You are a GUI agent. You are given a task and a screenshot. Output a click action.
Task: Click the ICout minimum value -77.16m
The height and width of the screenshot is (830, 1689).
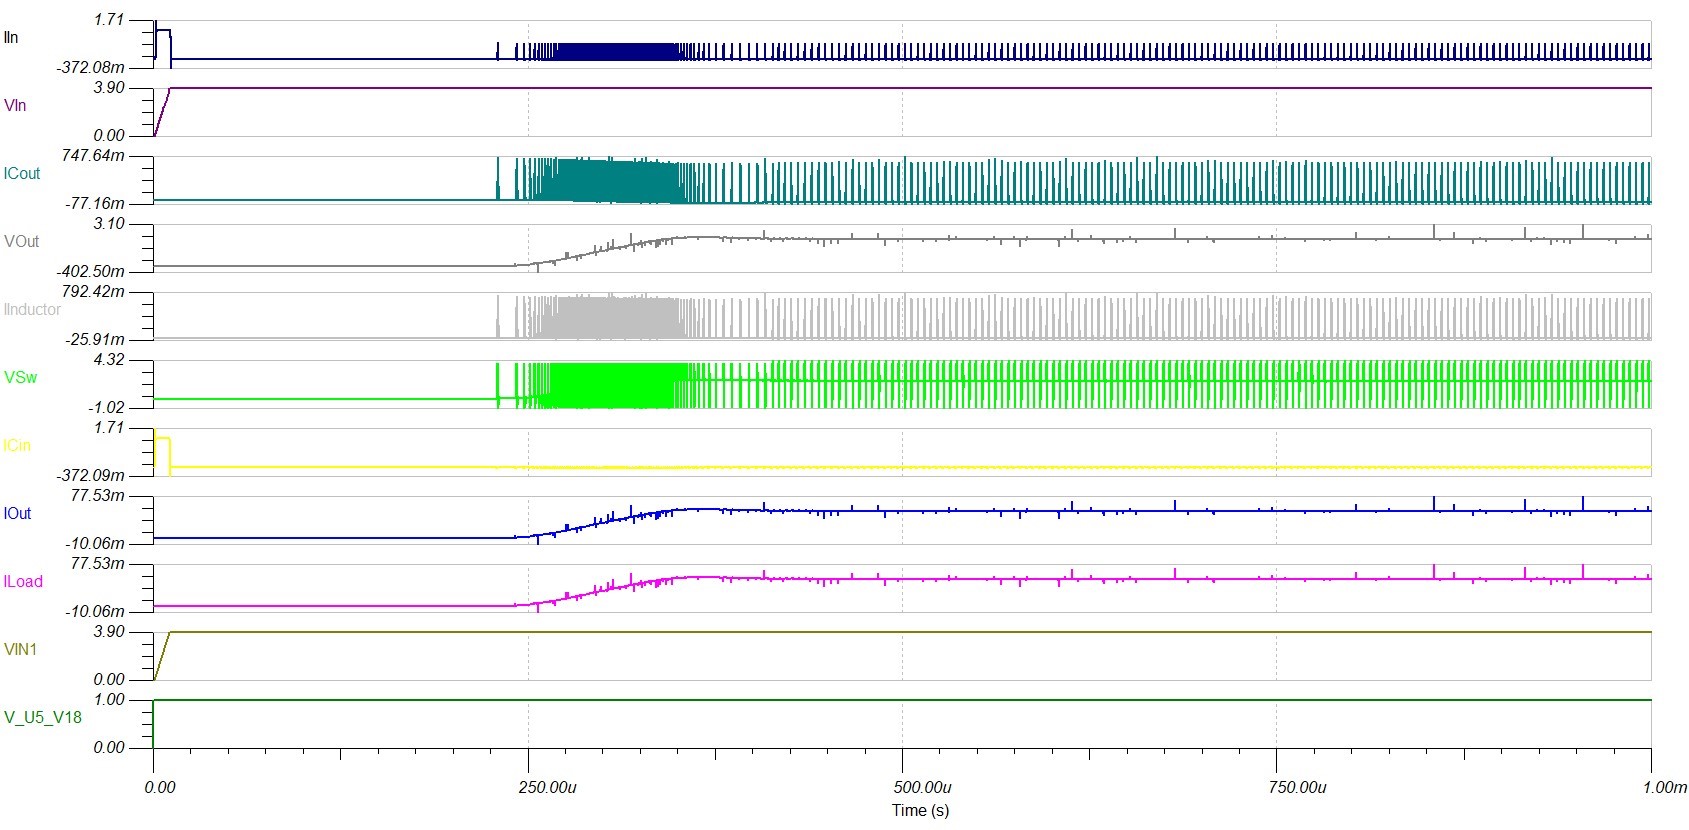96,203
